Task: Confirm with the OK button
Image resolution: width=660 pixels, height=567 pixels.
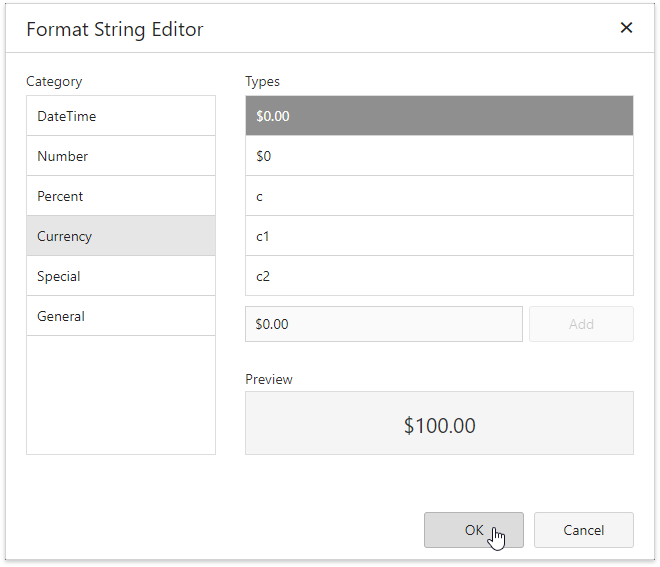Action: 473,530
